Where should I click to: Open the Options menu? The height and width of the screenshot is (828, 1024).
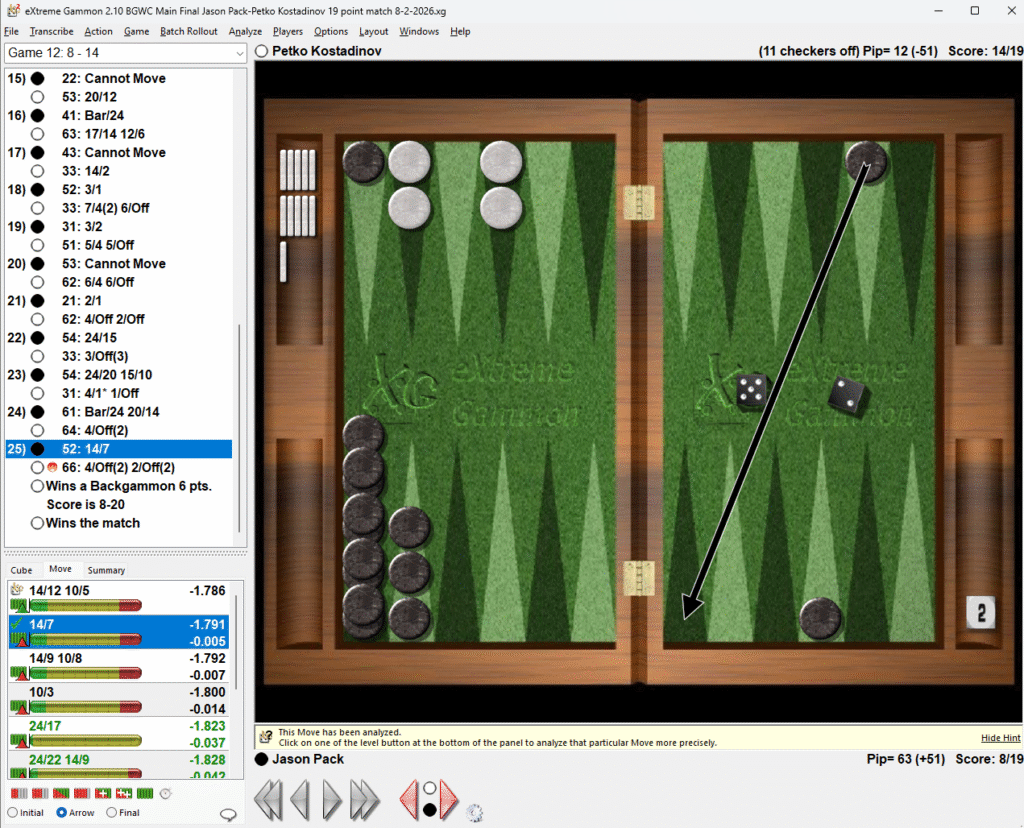coord(330,31)
